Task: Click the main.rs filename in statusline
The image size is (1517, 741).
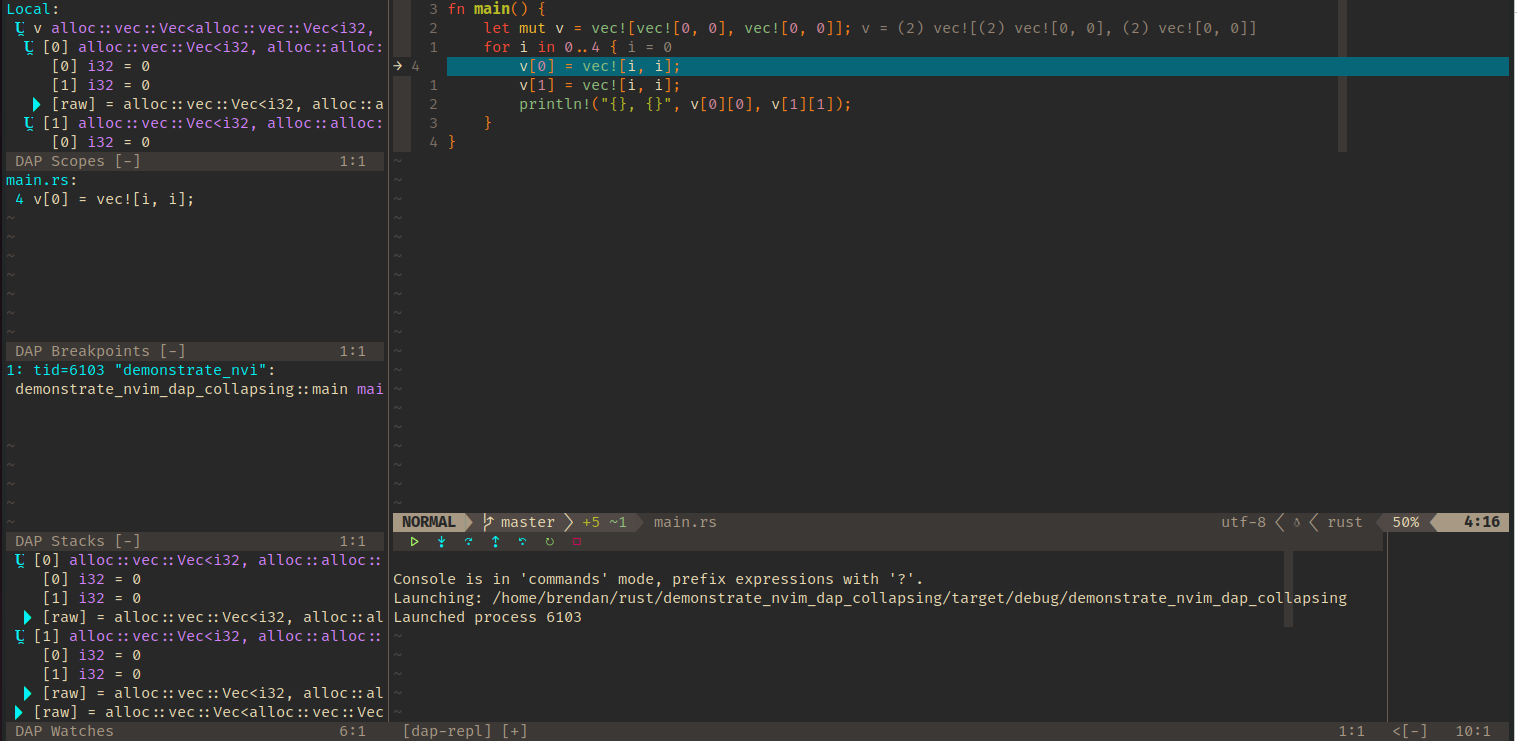Action: [x=684, y=521]
